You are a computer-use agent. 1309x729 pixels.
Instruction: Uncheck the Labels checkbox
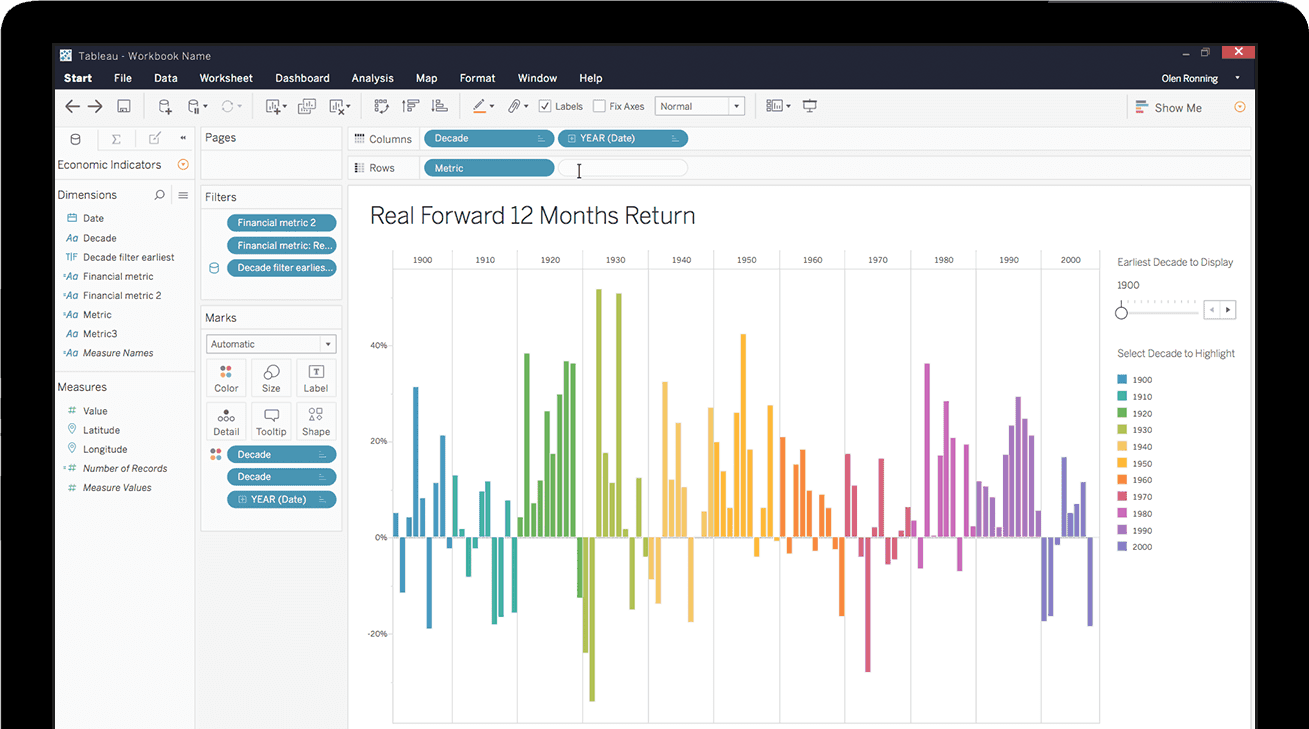pyautogui.click(x=545, y=106)
